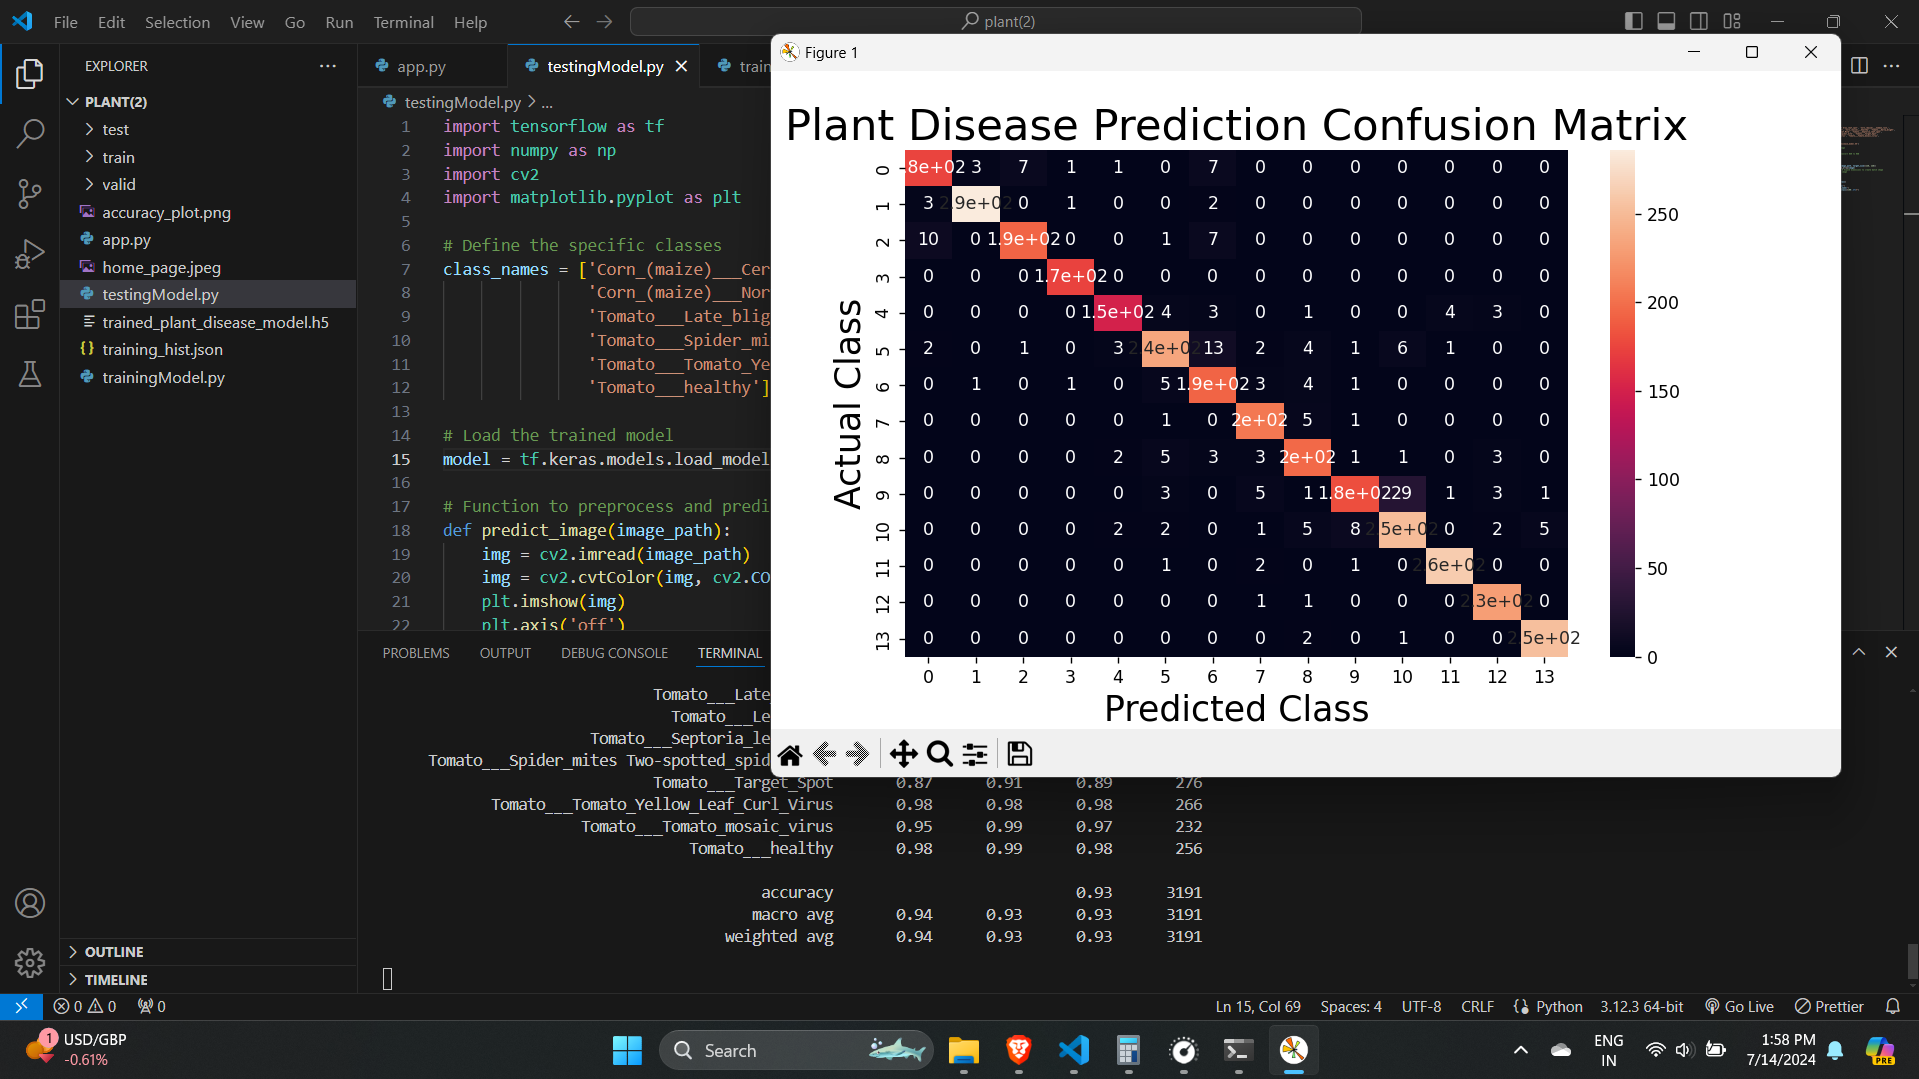Toggle the panel visibility layout button
1919x1079 pixels.
[x=1666, y=21]
